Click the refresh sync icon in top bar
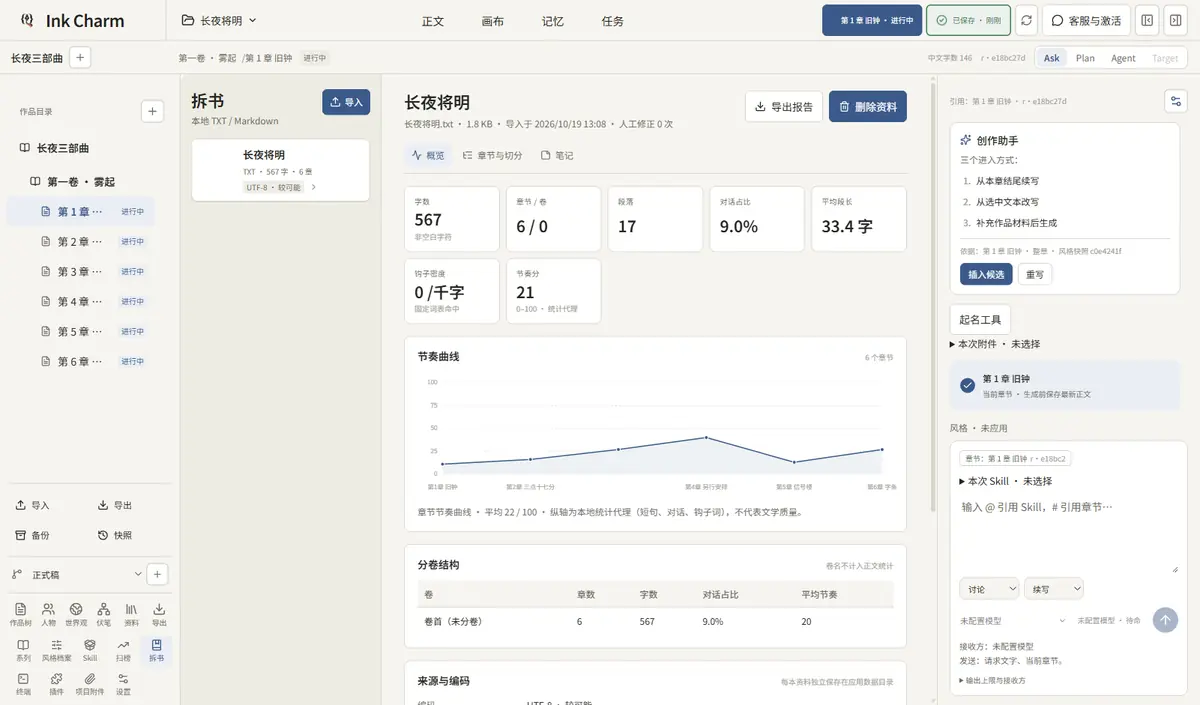This screenshot has height=705, width=1200. tap(1026, 20)
